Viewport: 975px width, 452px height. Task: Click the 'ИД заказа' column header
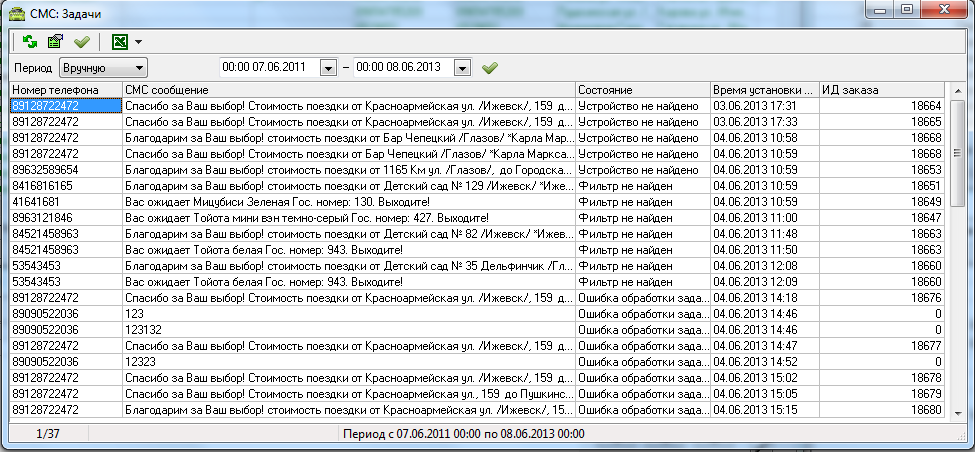882,90
